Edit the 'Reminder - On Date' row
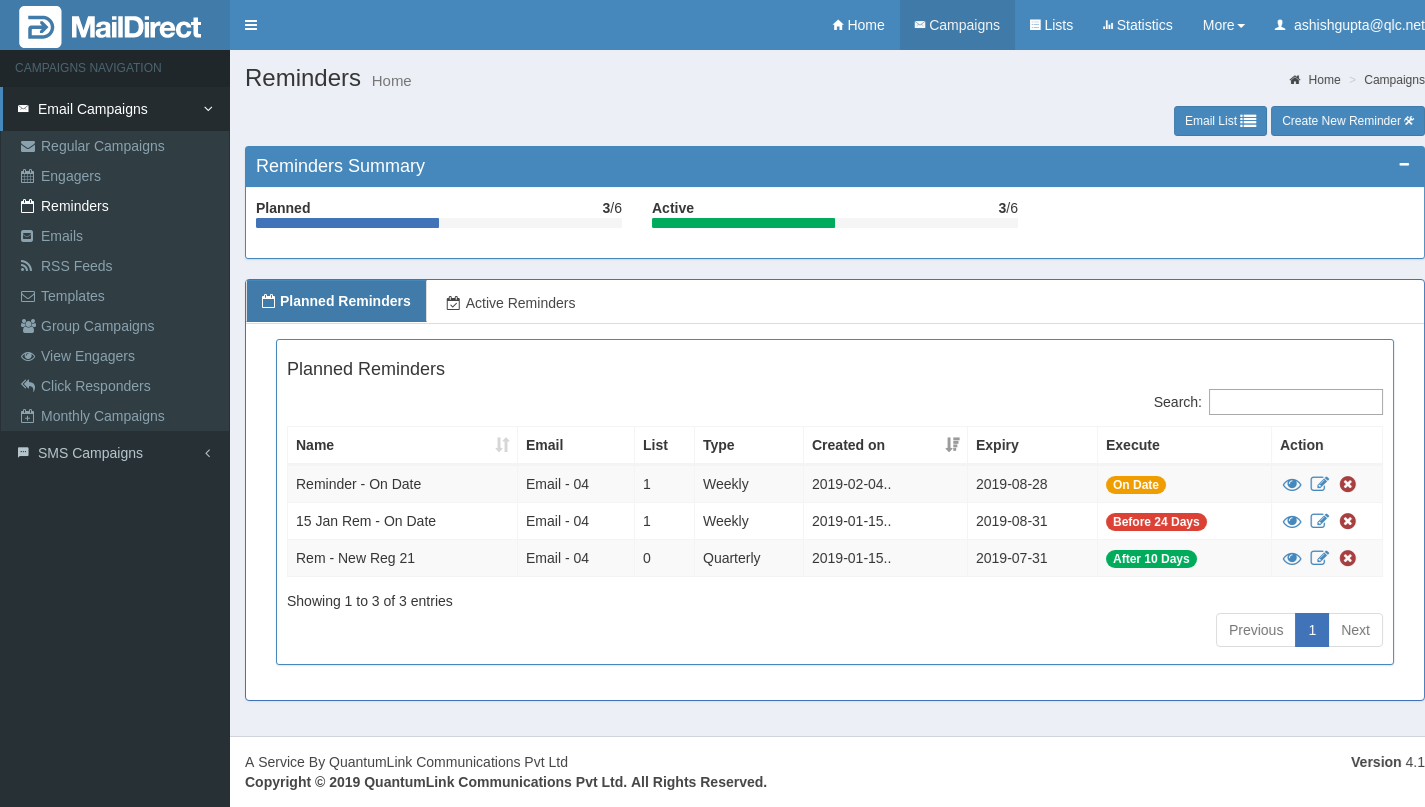The width and height of the screenshot is (1425, 807). click(x=1320, y=484)
